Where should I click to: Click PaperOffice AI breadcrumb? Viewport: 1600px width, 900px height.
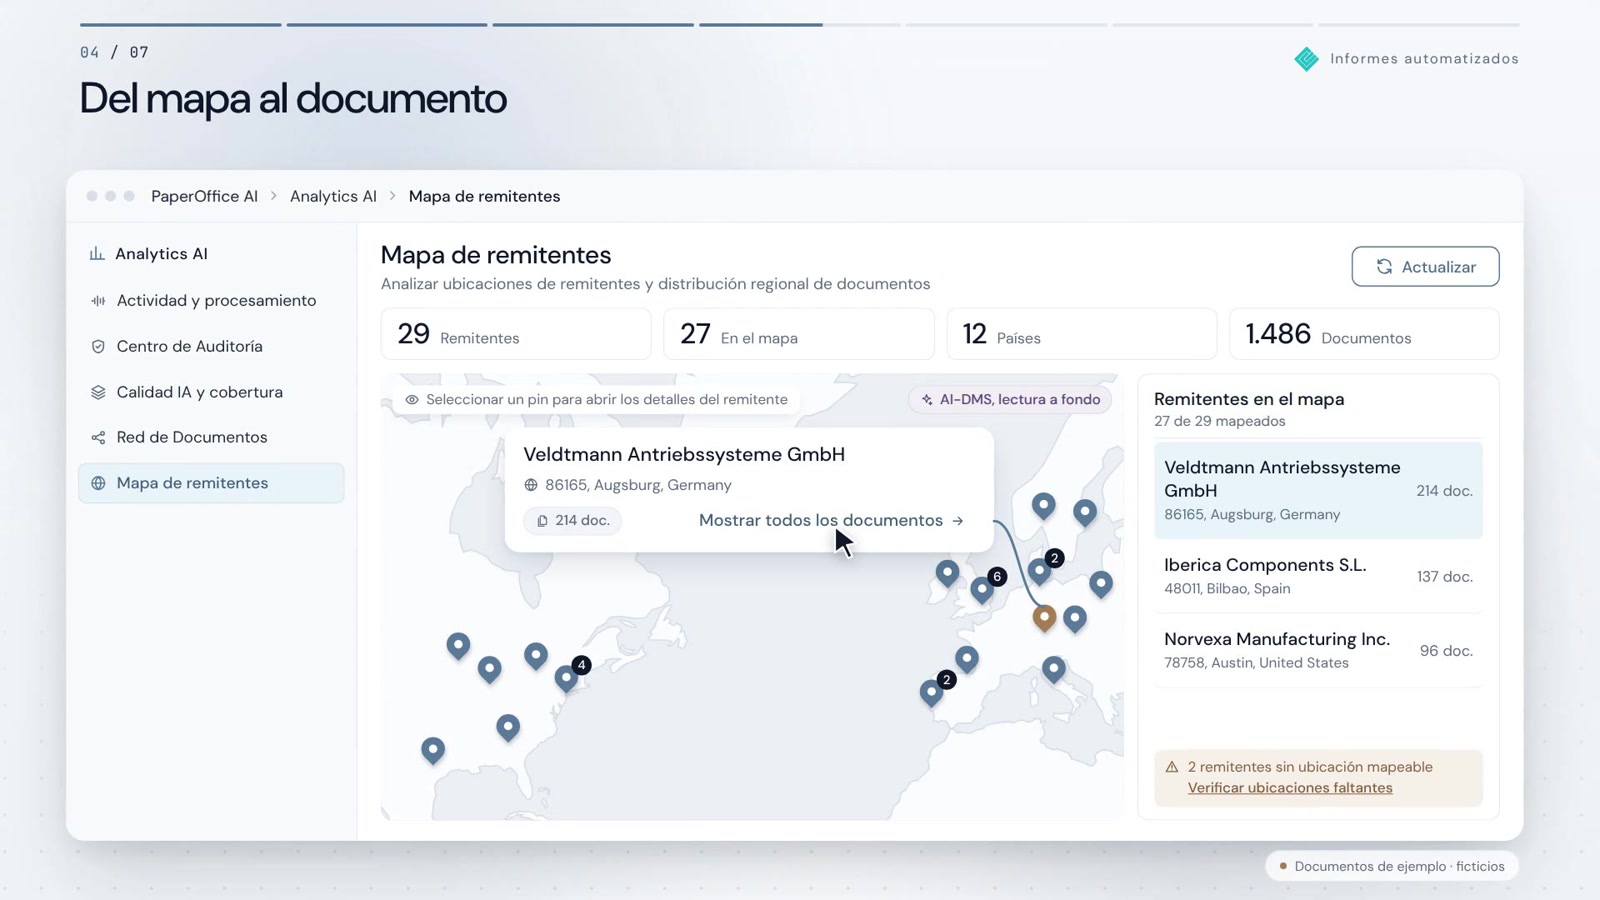coord(204,196)
